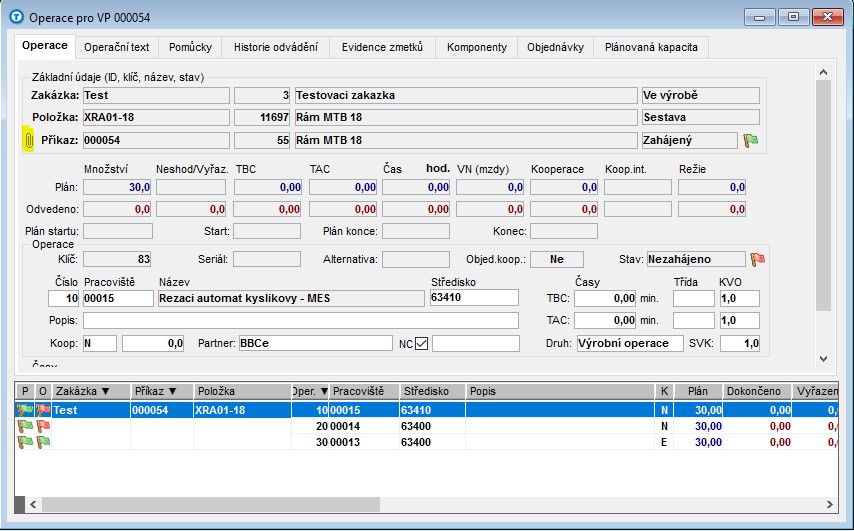Click the Klíč field containing 83
This screenshot has height=531, width=854.
click(117, 259)
